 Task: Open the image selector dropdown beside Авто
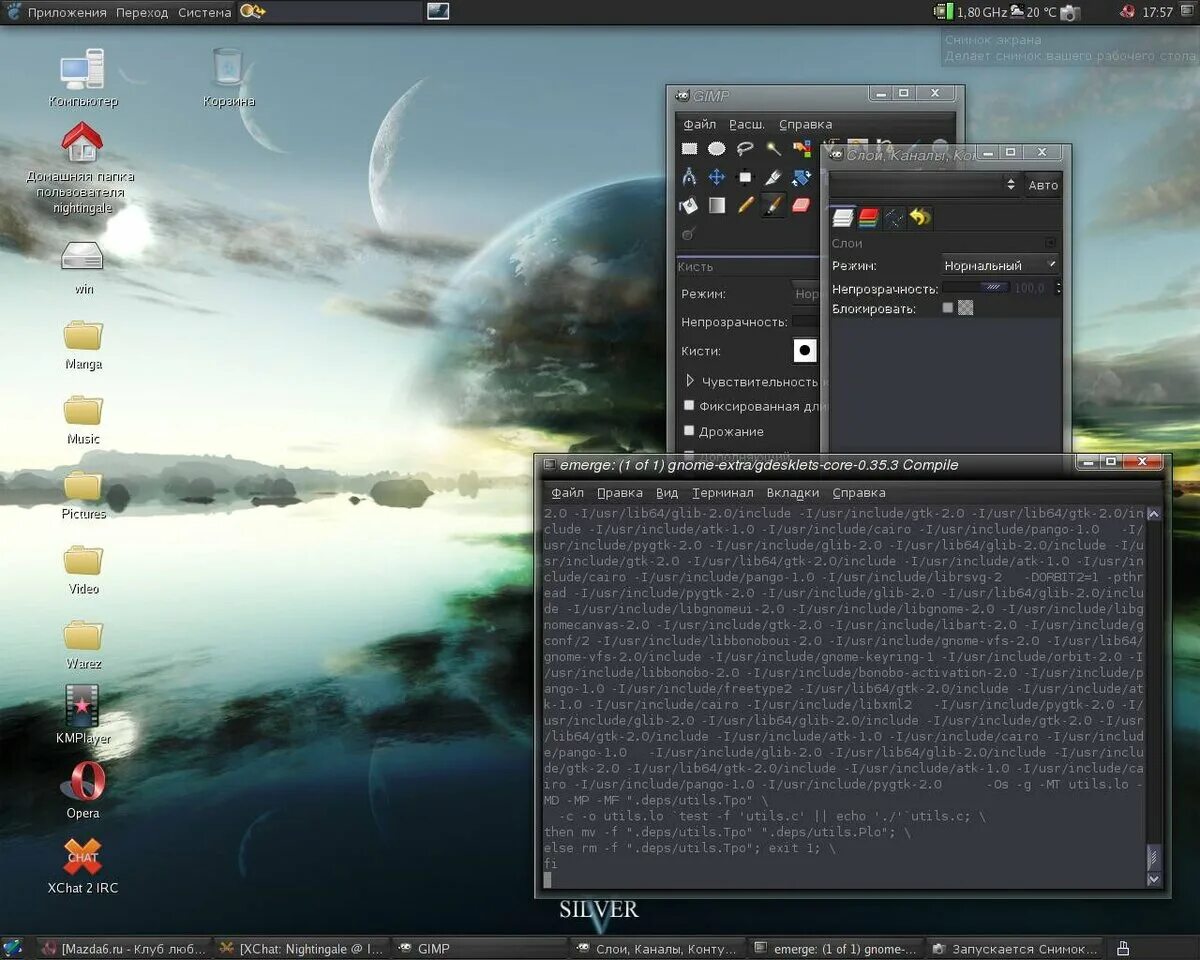[x=925, y=185]
